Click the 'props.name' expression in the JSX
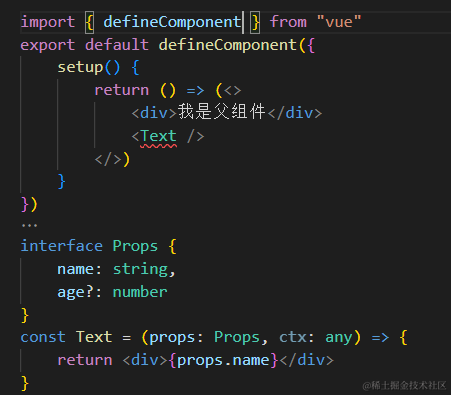The height and width of the screenshot is (395, 451). [223, 360]
